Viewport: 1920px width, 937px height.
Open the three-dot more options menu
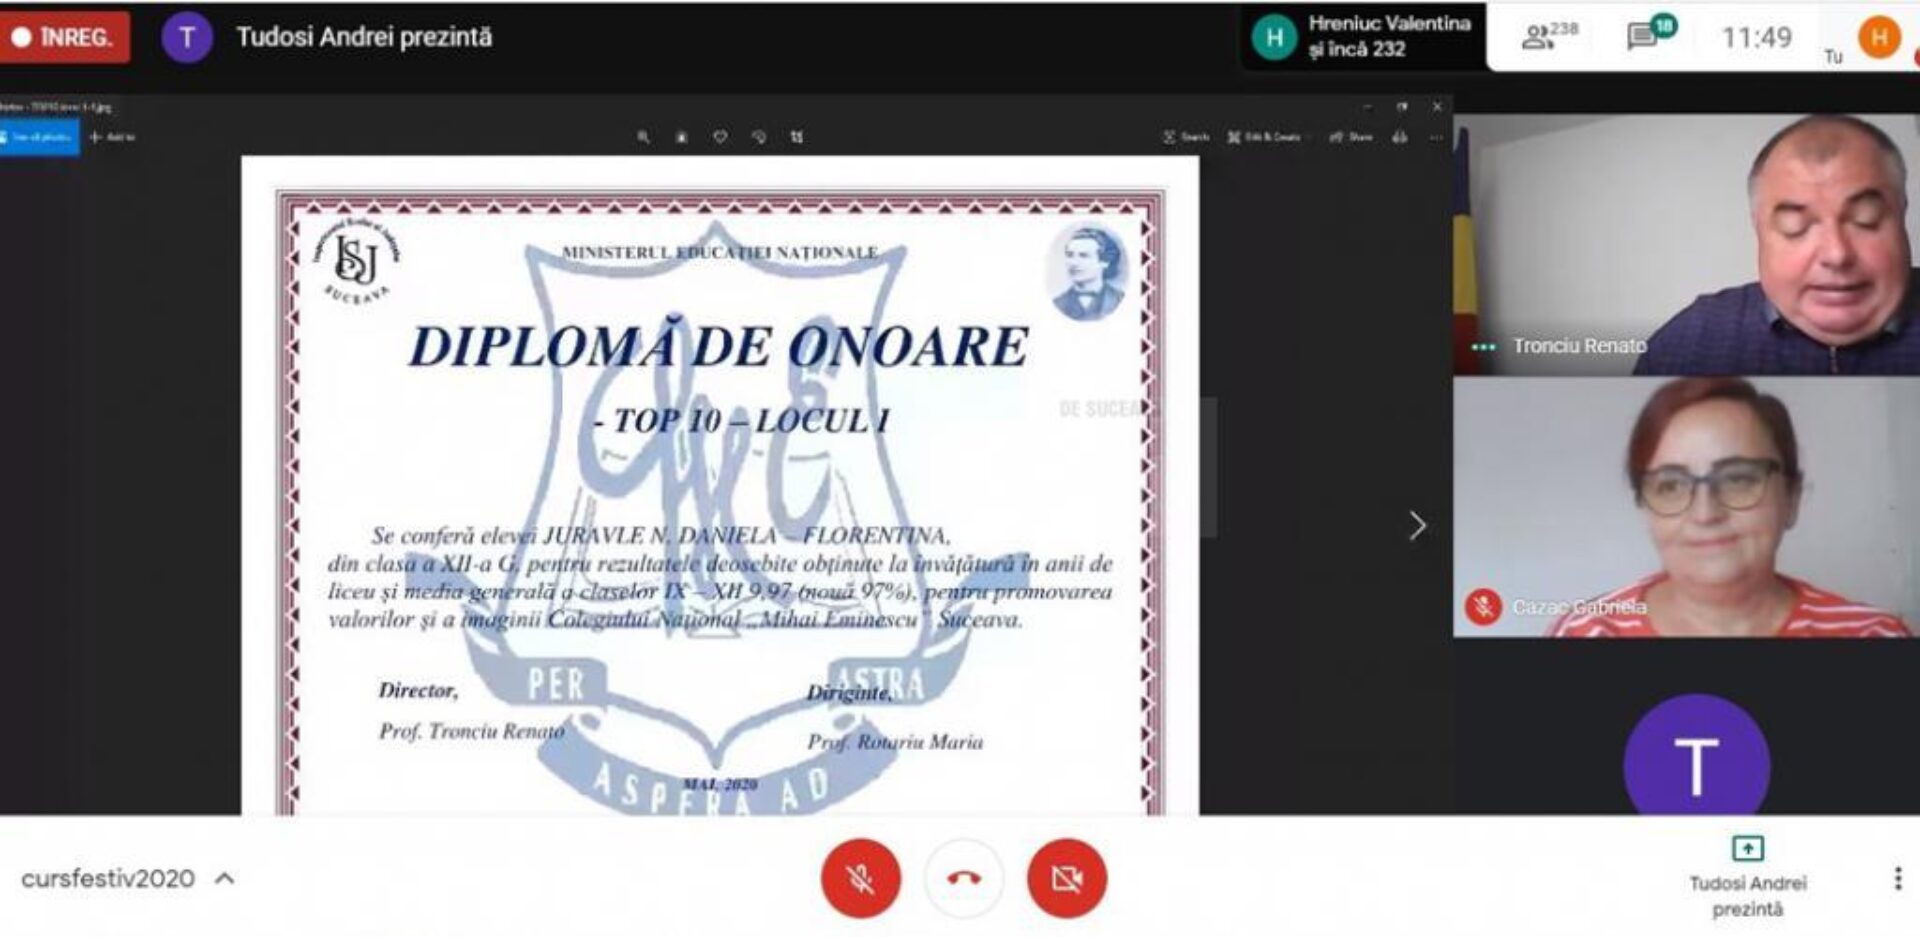pos(1897,879)
